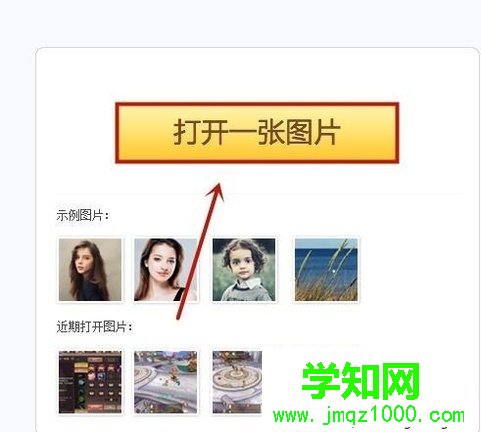Select the second recent game arena thumbnail
This screenshot has width=481, height=432.
click(166, 382)
